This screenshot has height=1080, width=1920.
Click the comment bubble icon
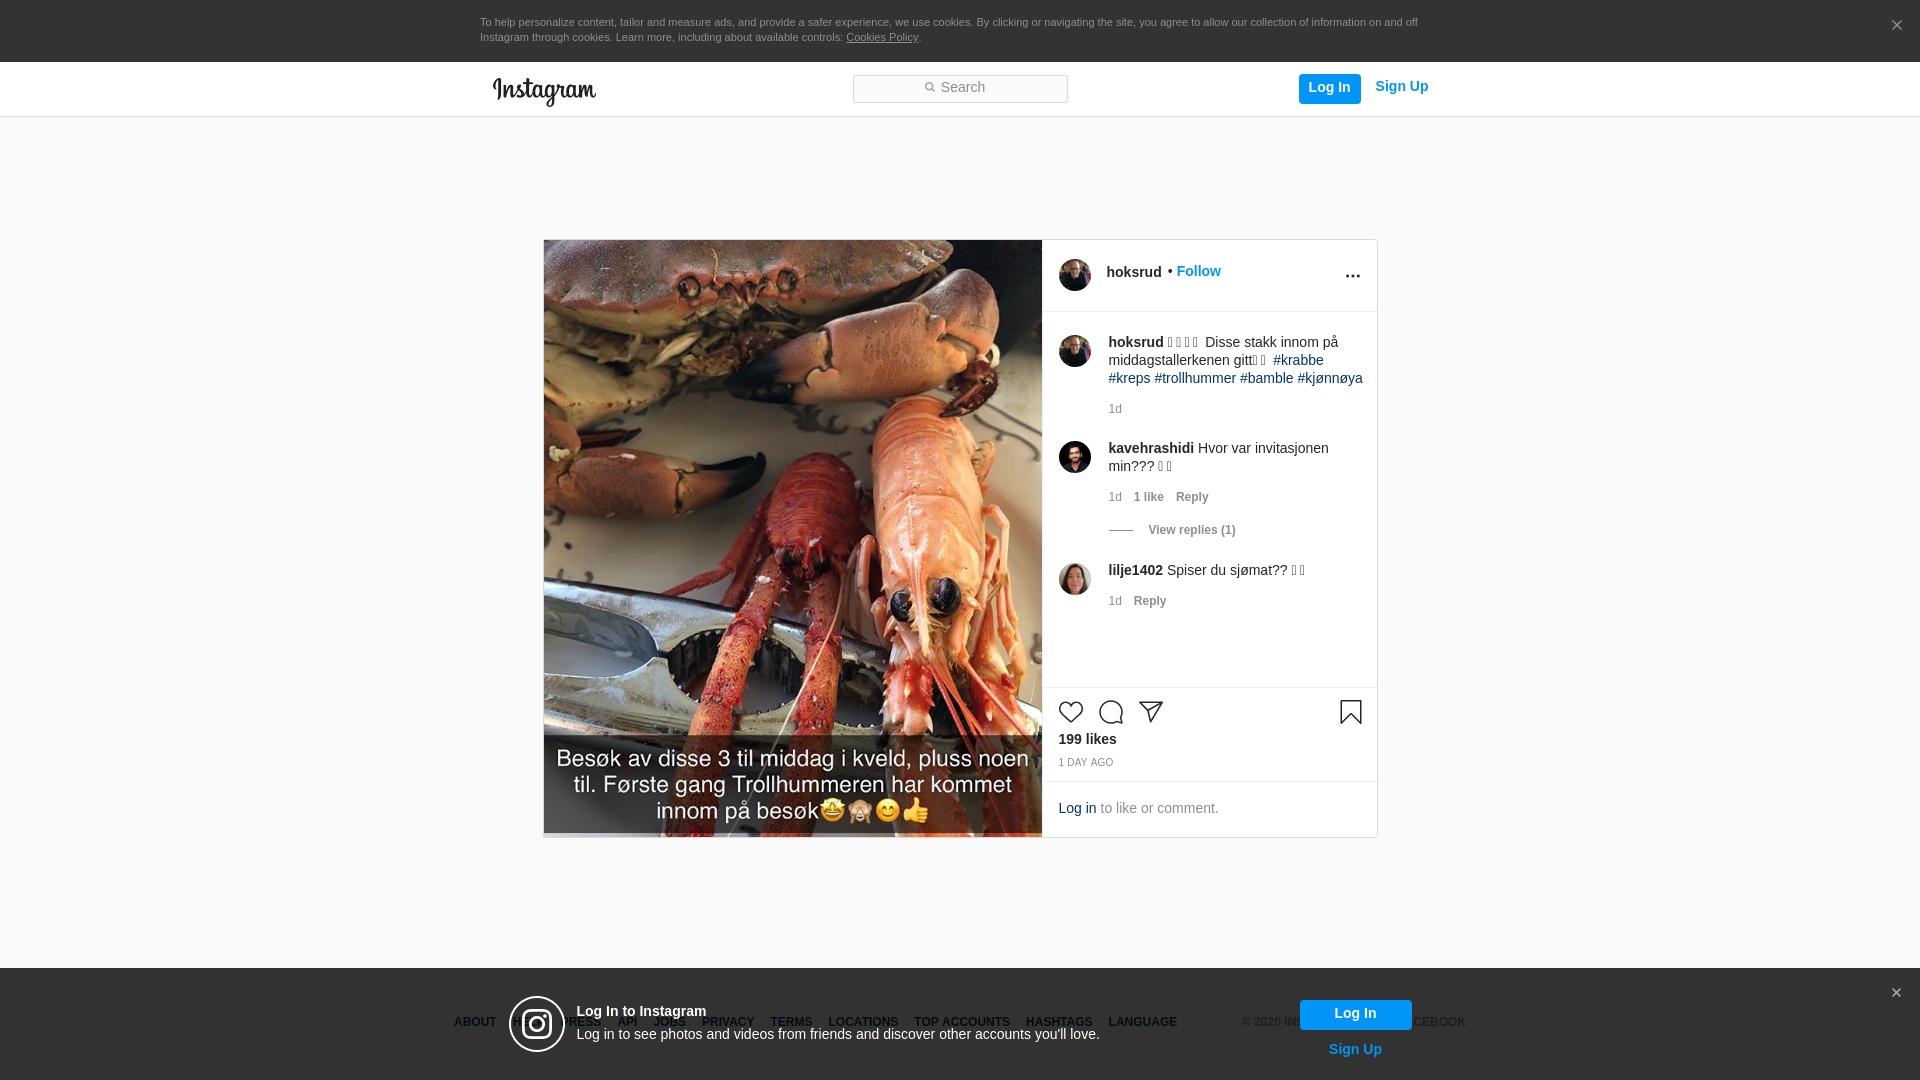click(x=1110, y=712)
